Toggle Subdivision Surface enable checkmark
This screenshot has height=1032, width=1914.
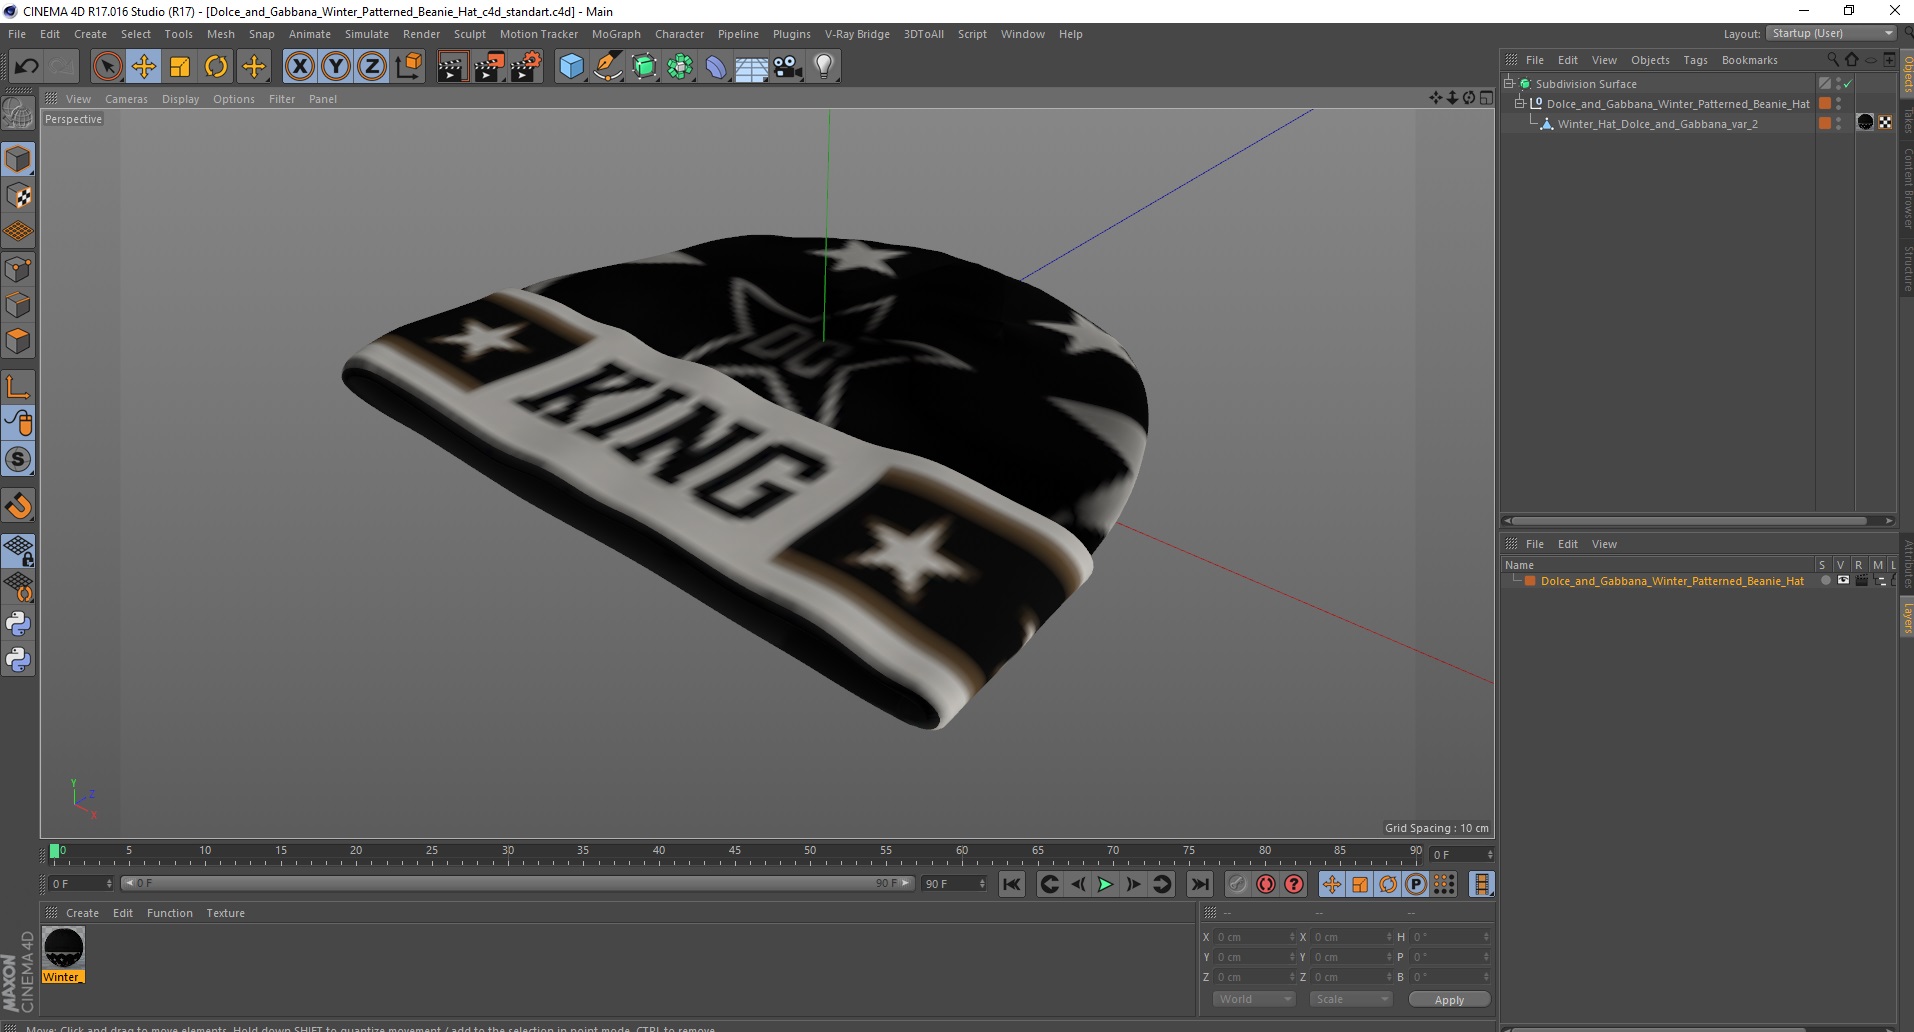1848,84
